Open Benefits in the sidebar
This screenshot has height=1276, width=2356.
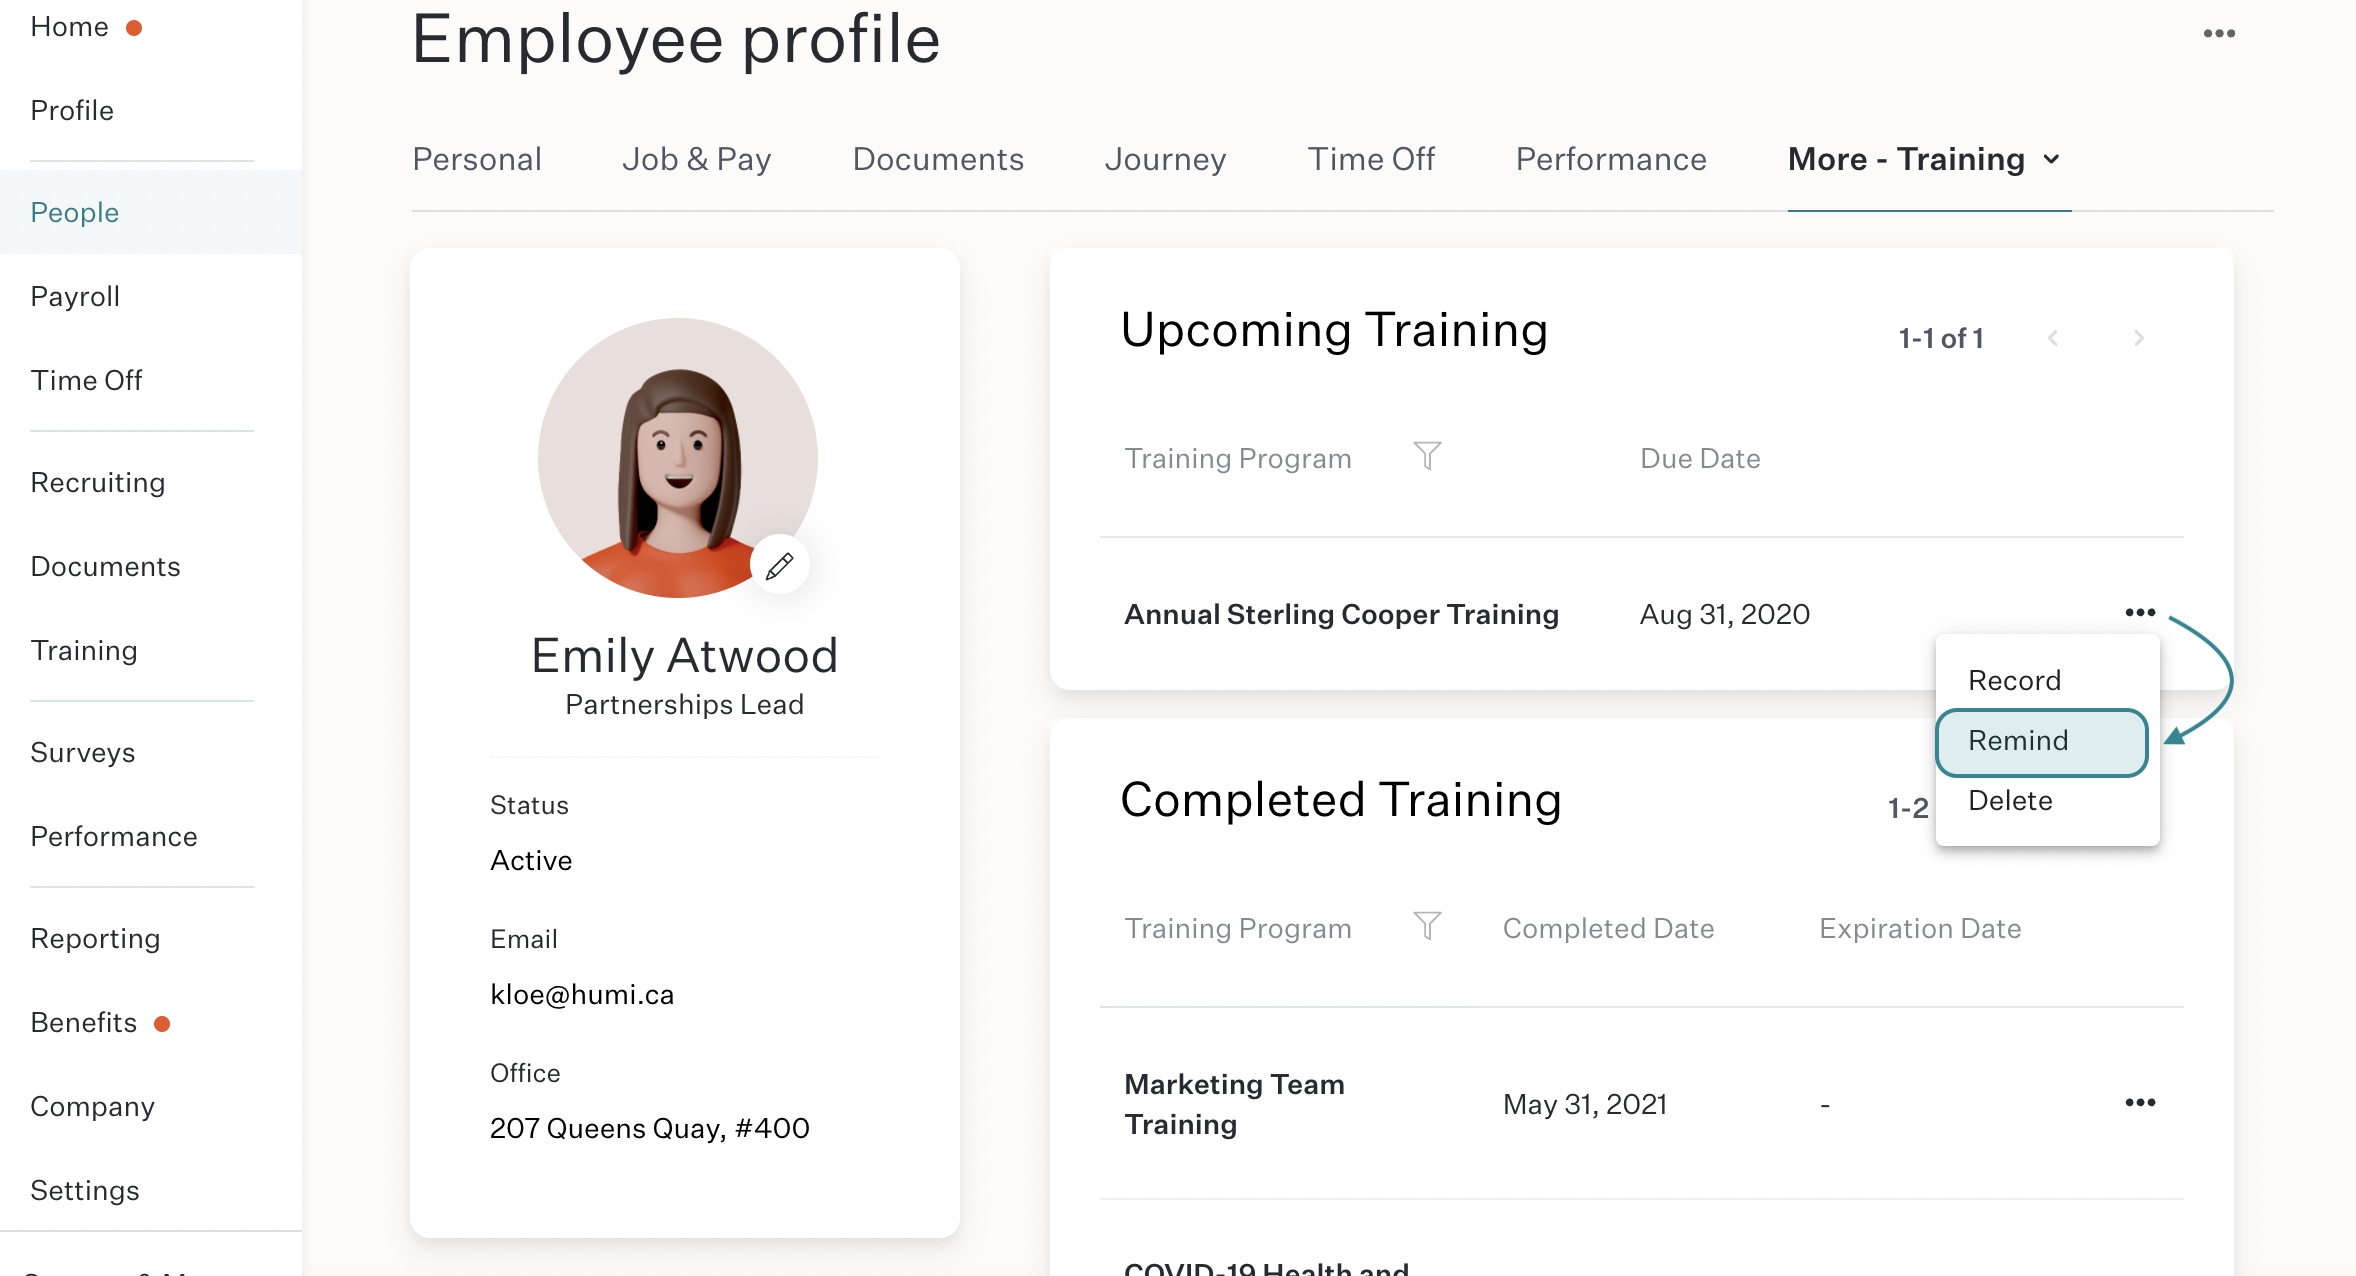click(84, 1023)
